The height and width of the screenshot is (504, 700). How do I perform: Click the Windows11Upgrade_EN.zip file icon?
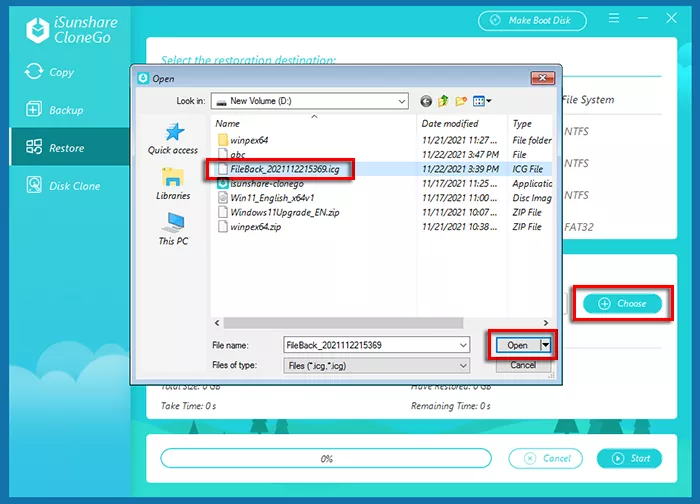222,212
